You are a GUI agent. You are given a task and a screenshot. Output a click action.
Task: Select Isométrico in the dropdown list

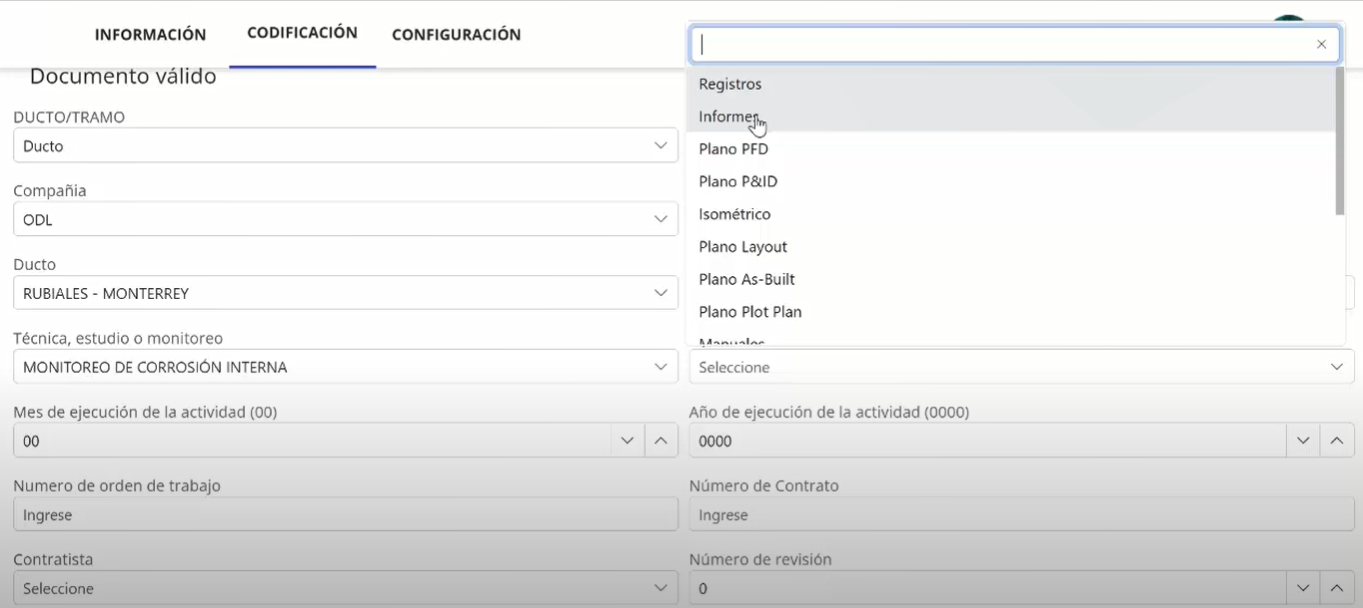[x=734, y=214]
